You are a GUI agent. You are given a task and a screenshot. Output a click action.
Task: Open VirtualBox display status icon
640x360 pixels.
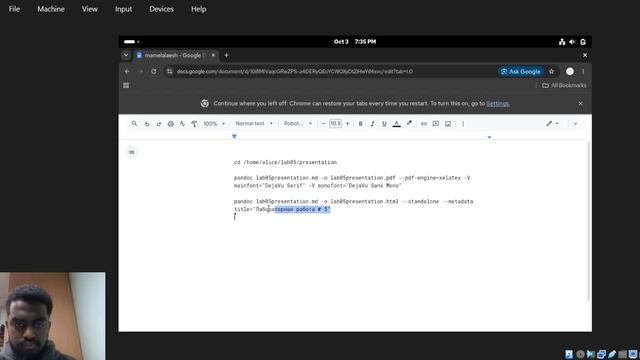(x=633, y=354)
